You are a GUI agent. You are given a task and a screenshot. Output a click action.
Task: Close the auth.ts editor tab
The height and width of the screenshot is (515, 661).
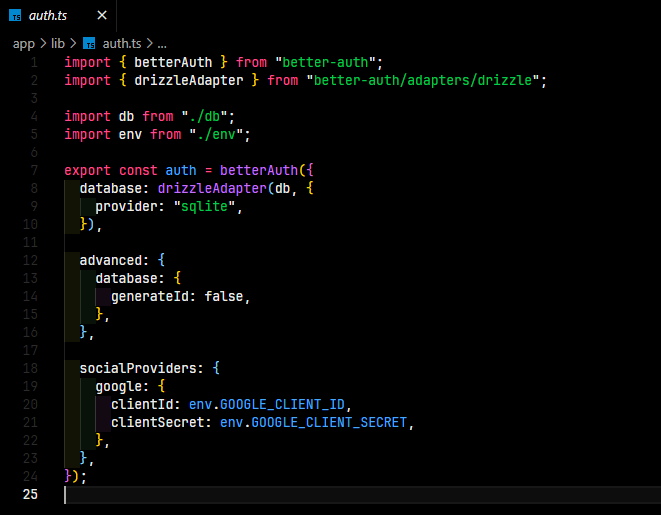102,16
